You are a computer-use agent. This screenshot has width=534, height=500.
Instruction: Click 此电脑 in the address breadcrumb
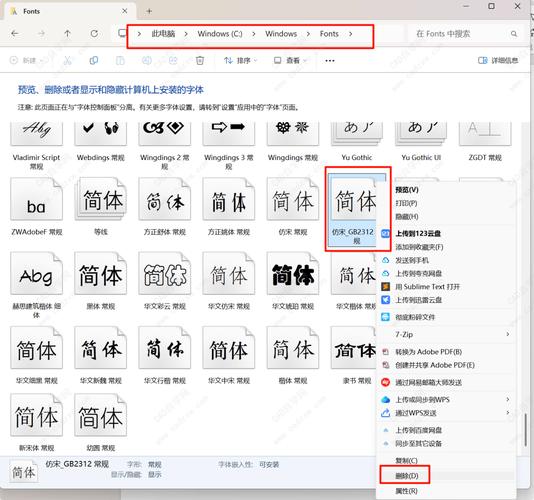click(163, 34)
